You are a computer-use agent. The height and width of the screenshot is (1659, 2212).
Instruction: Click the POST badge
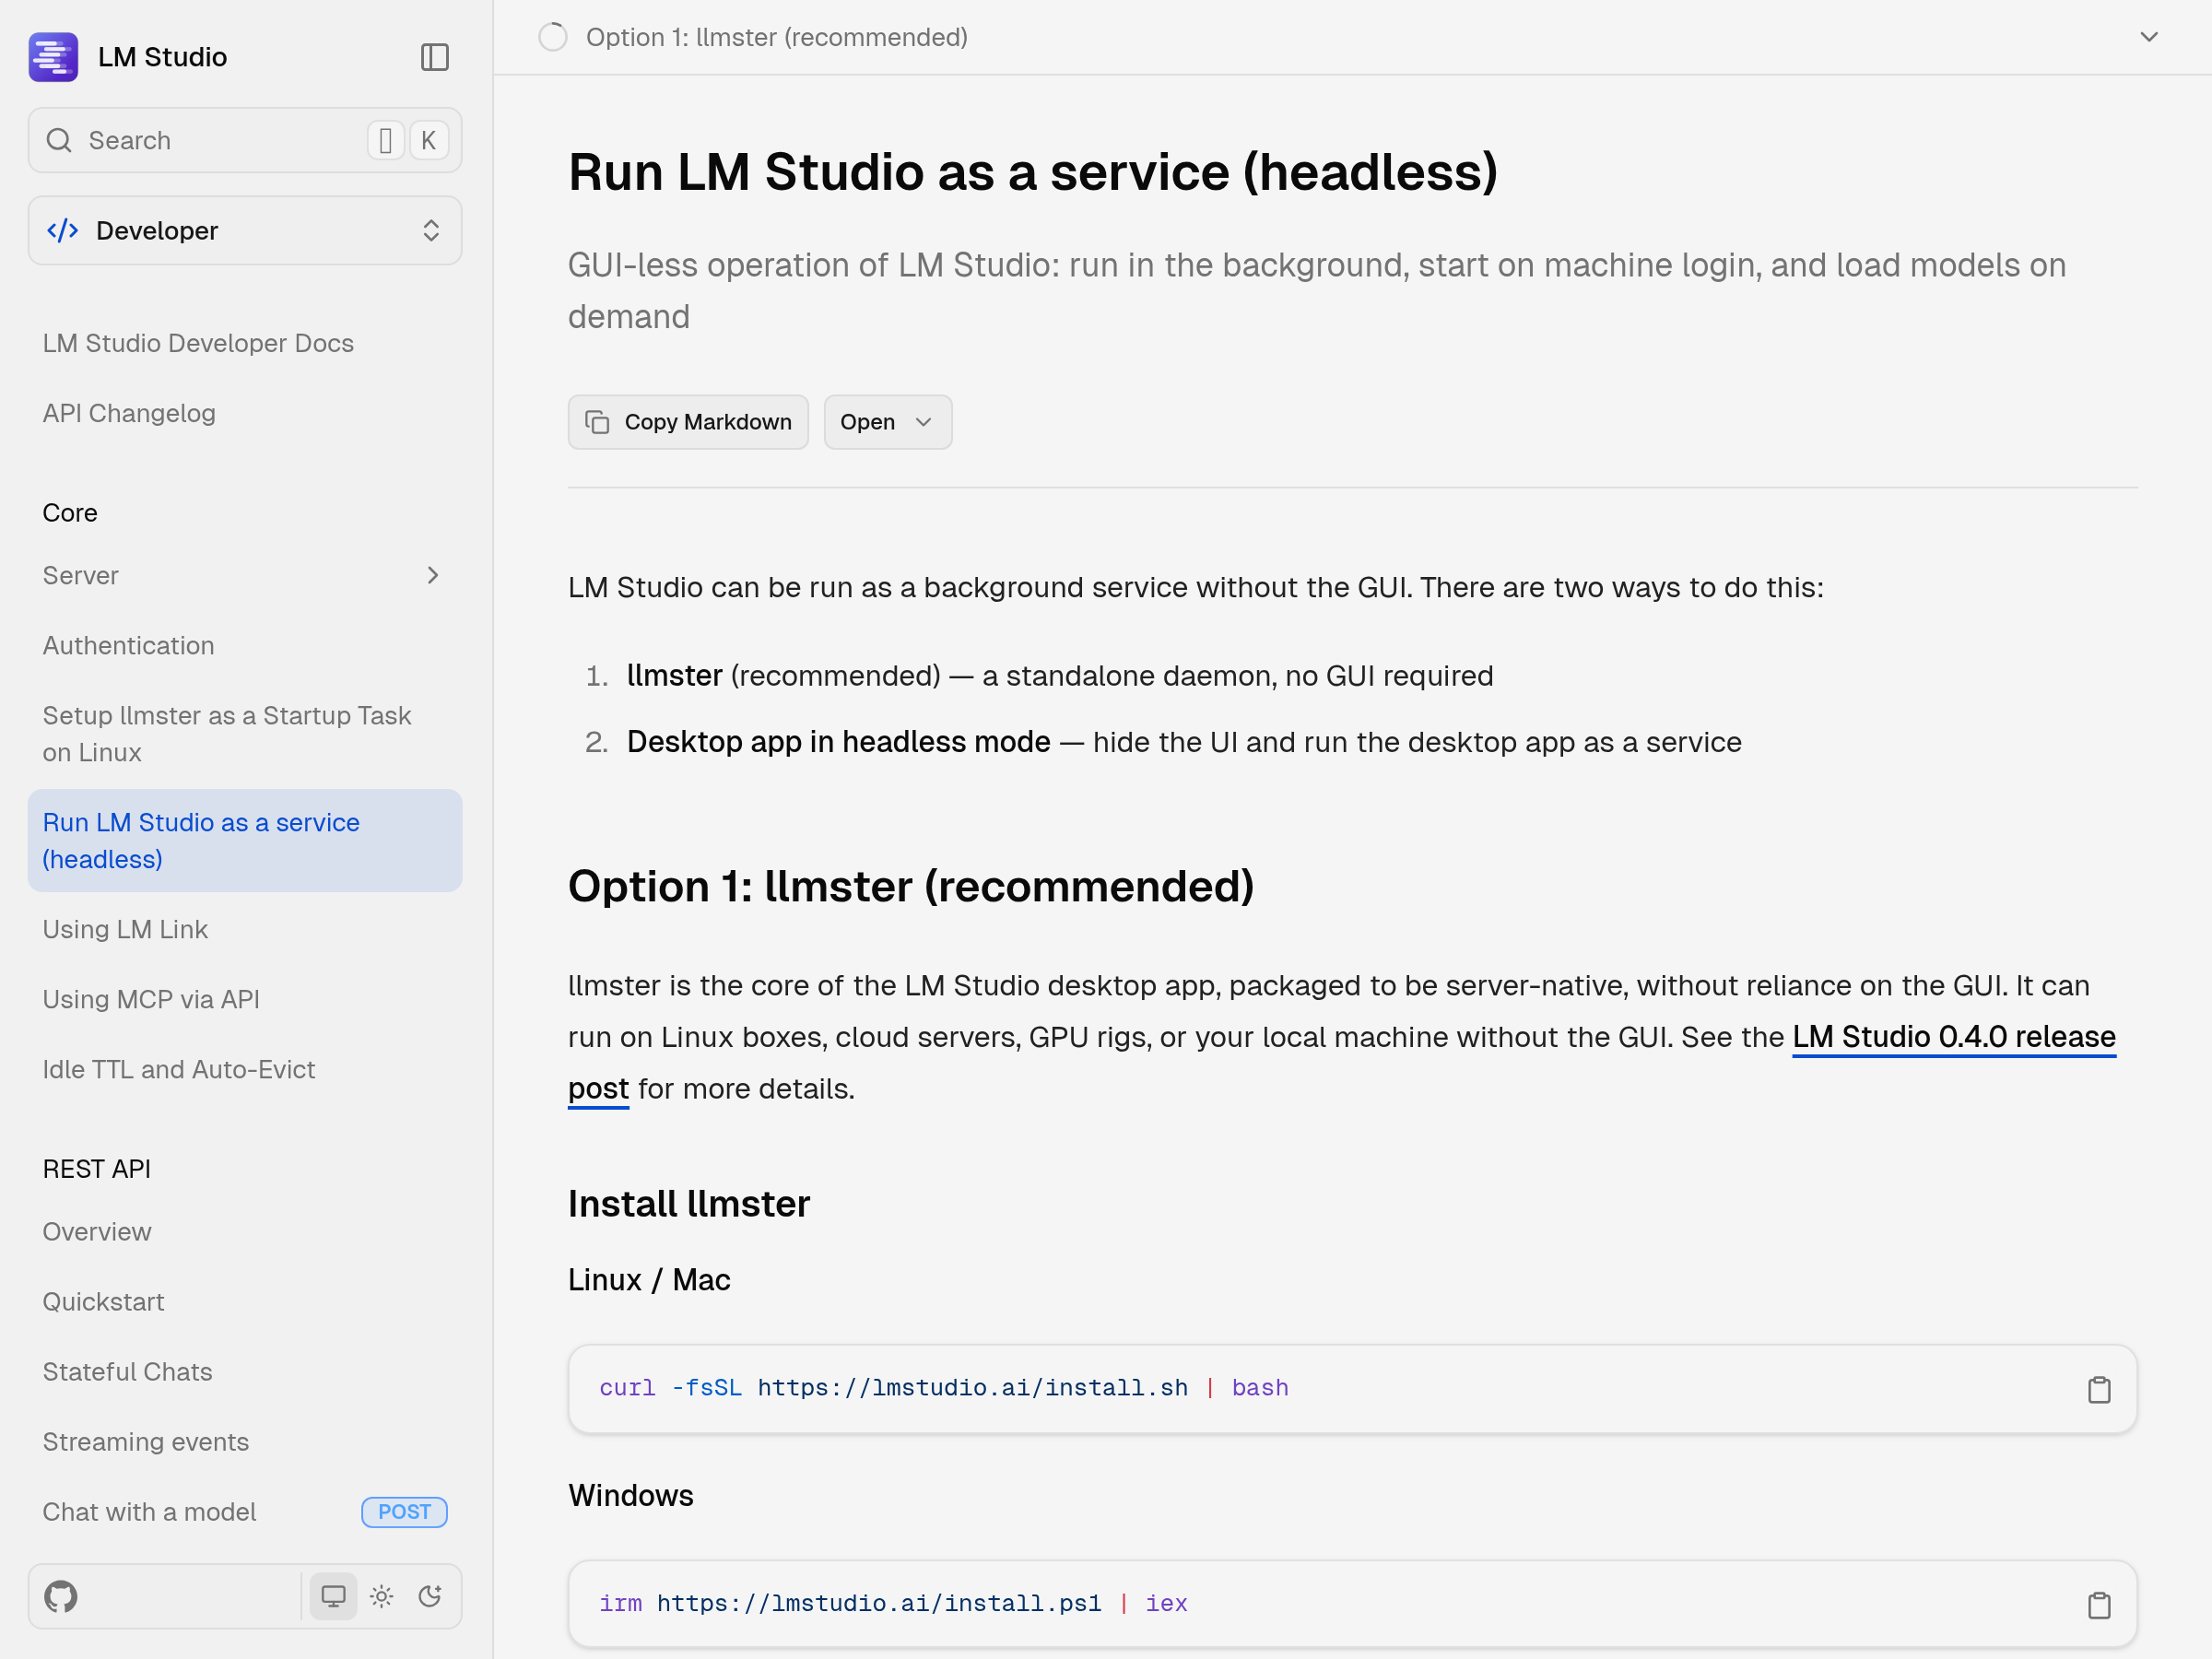404,1512
